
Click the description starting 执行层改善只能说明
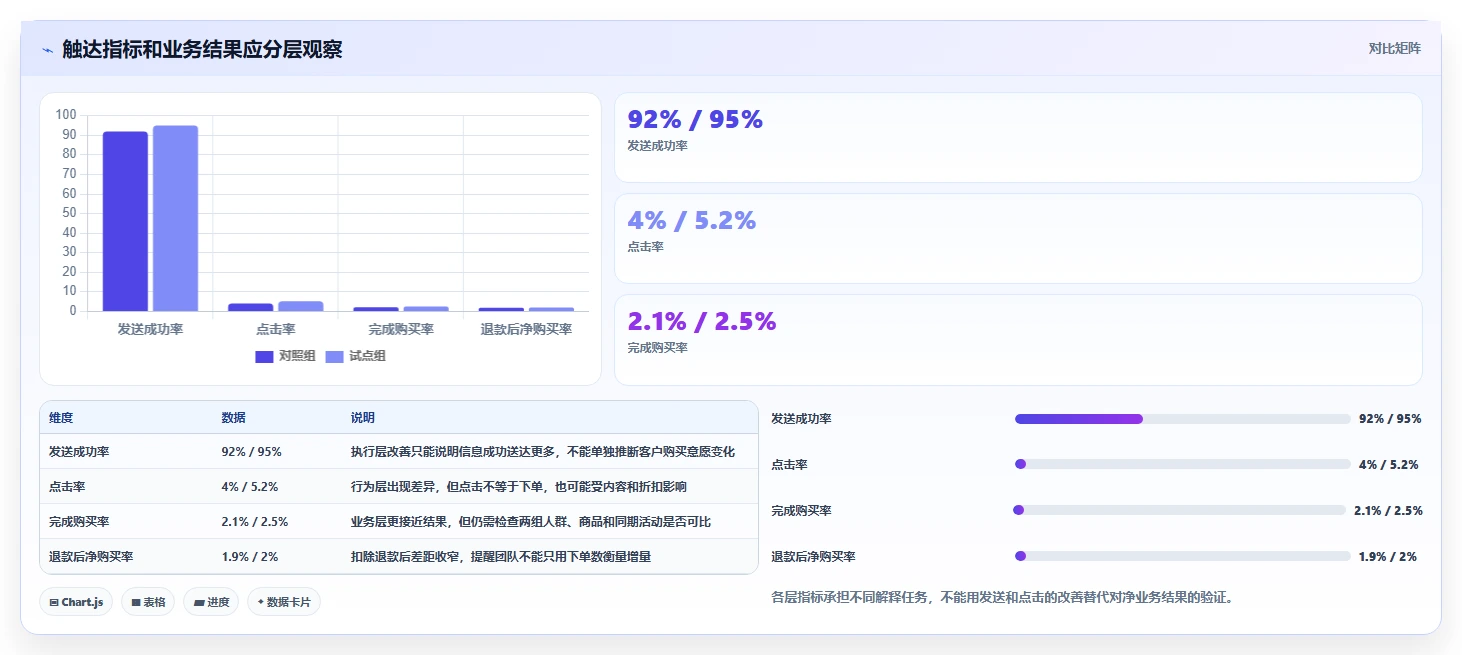tap(543, 452)
